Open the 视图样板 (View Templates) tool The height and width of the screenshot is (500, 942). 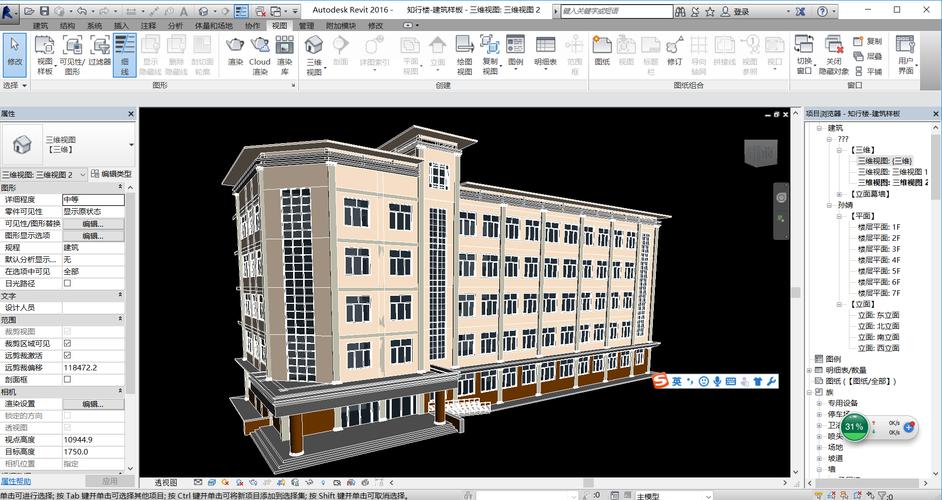pyautogui.click(x=45, y=55)
